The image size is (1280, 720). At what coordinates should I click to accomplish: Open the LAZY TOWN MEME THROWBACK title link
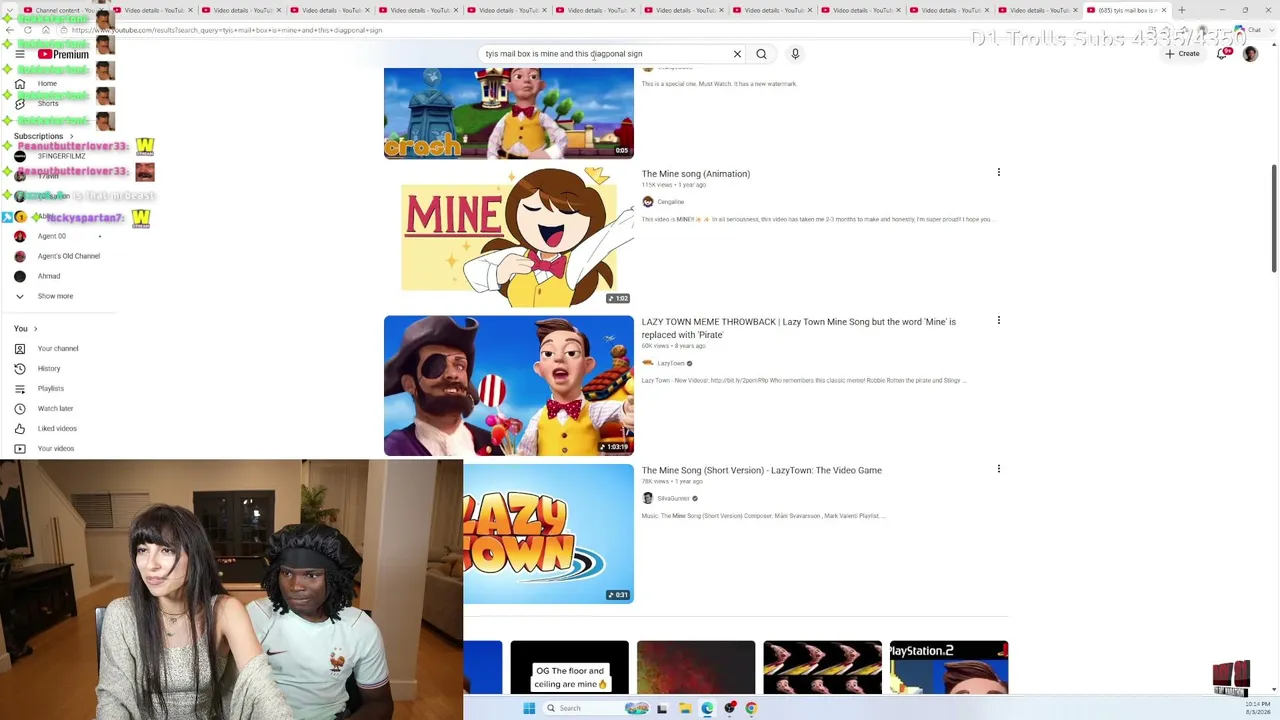799,328
